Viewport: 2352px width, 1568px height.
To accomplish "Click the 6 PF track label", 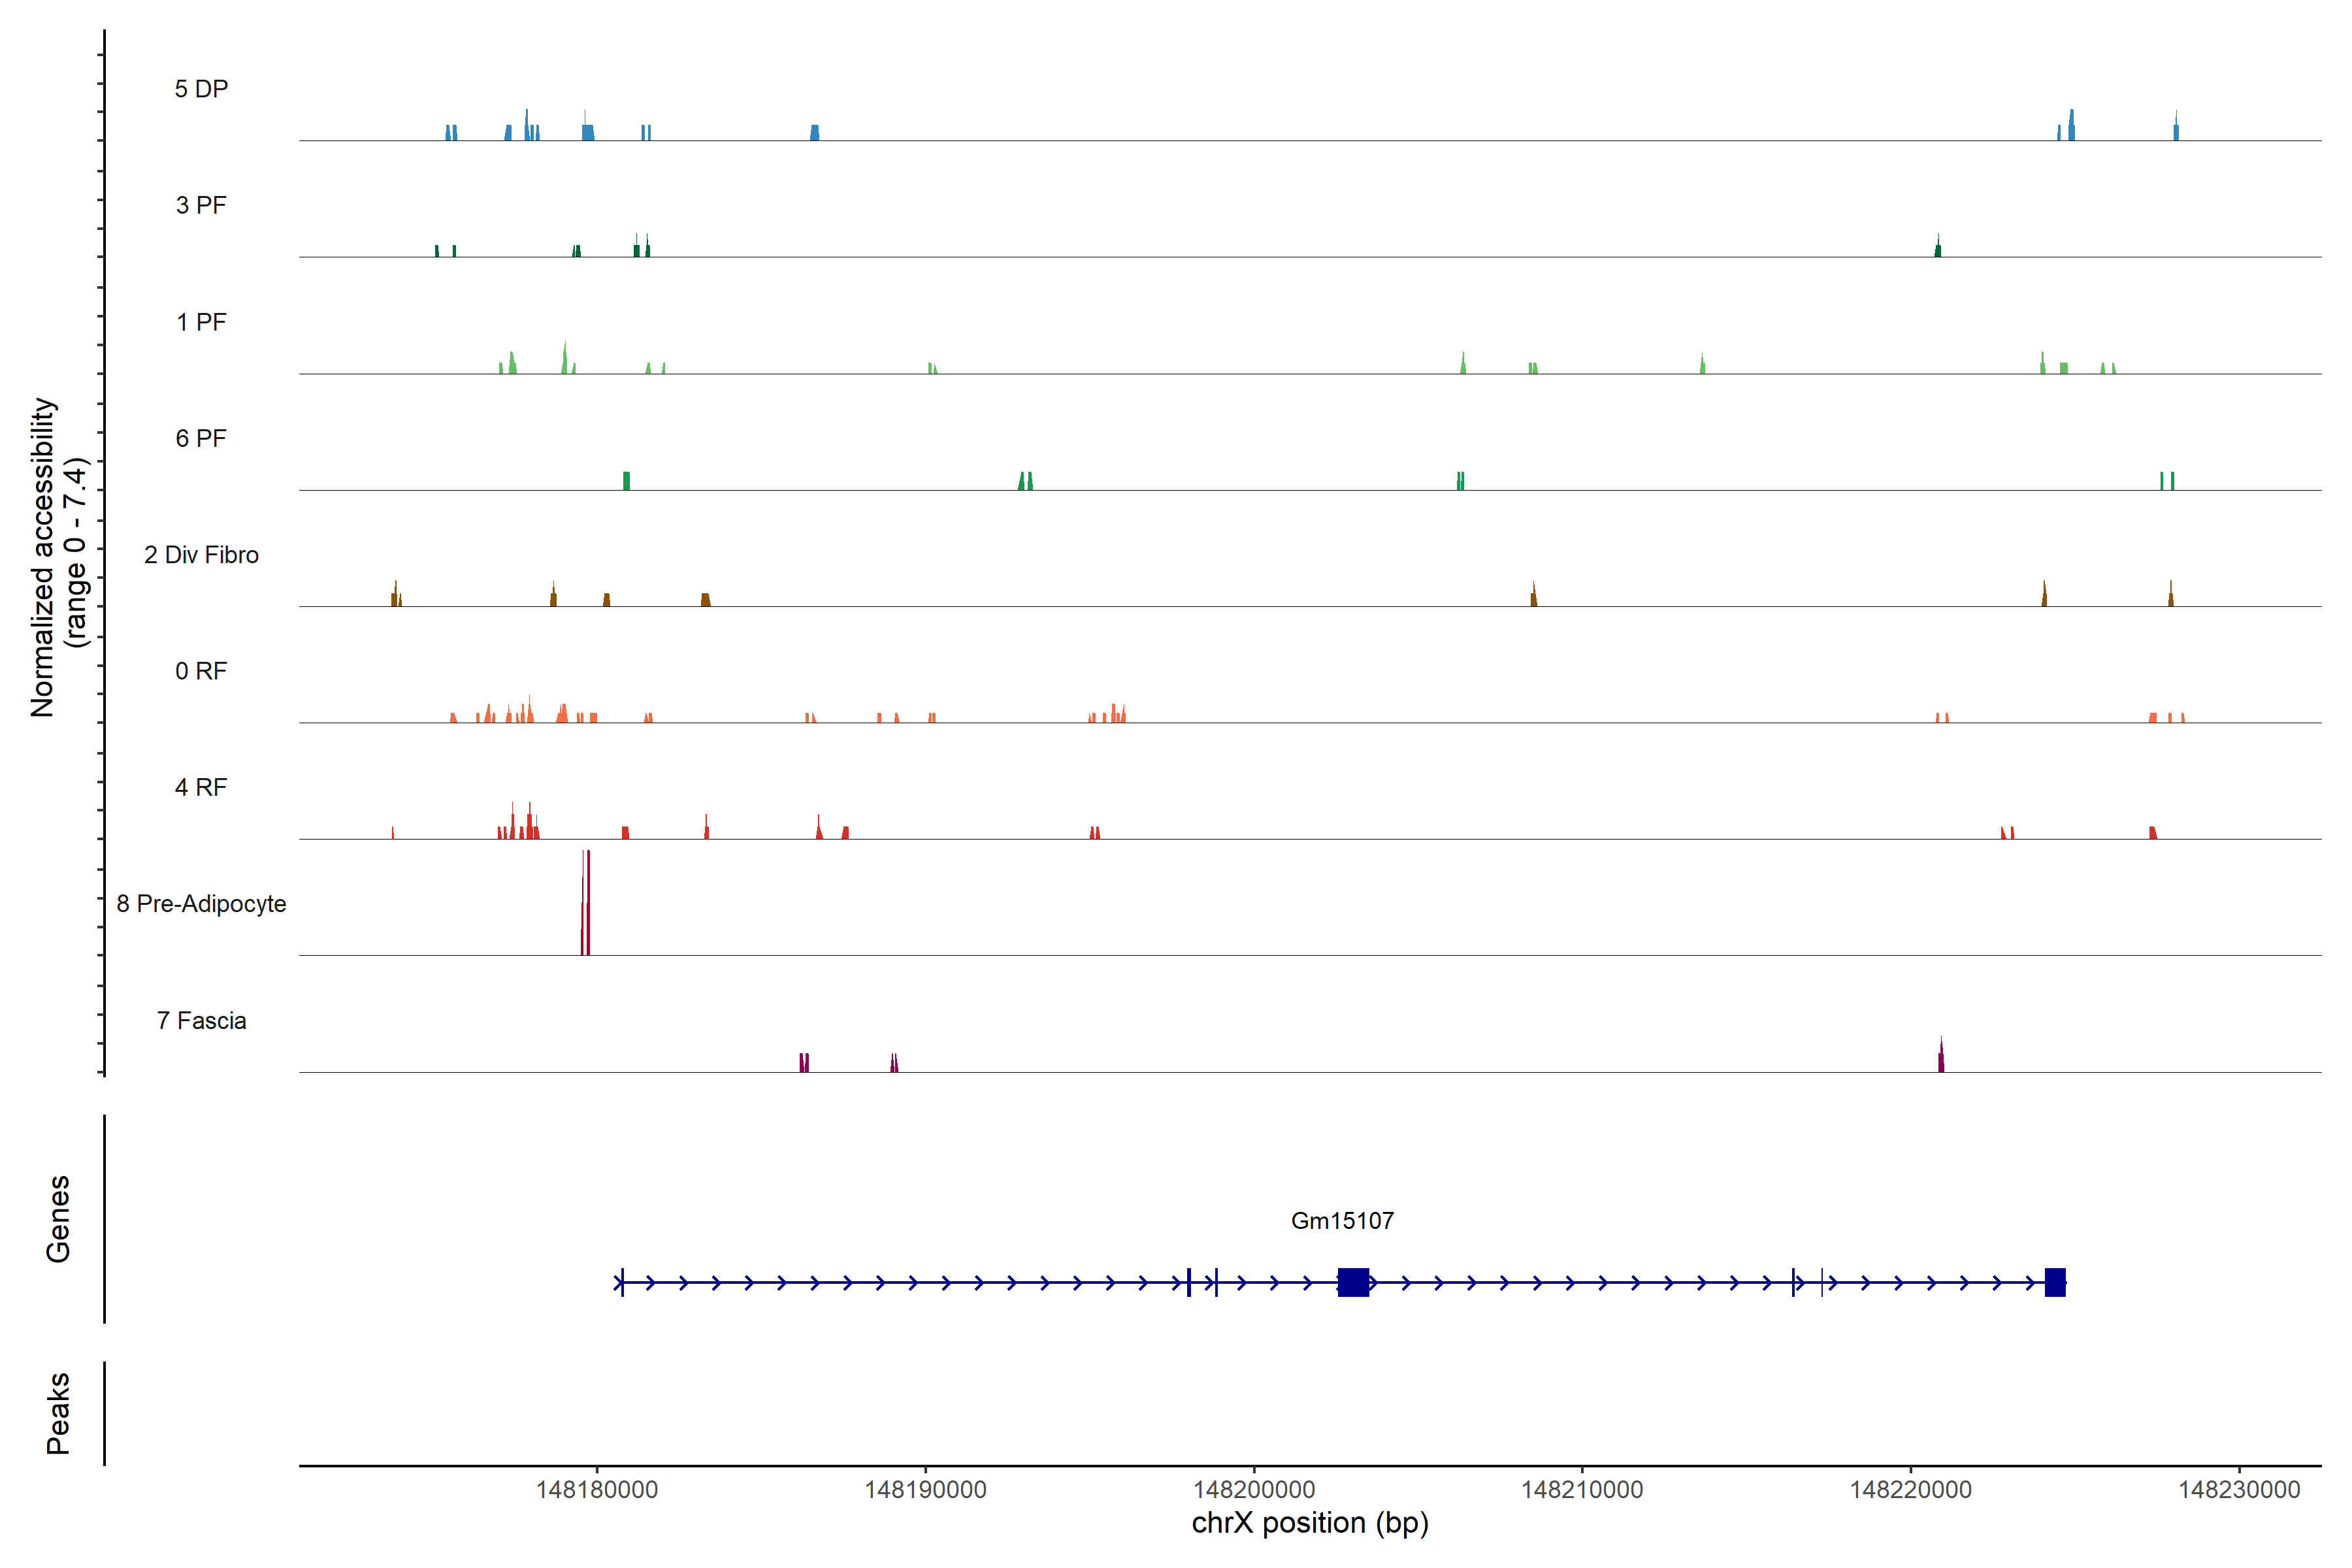I will [x=201, y=438].
